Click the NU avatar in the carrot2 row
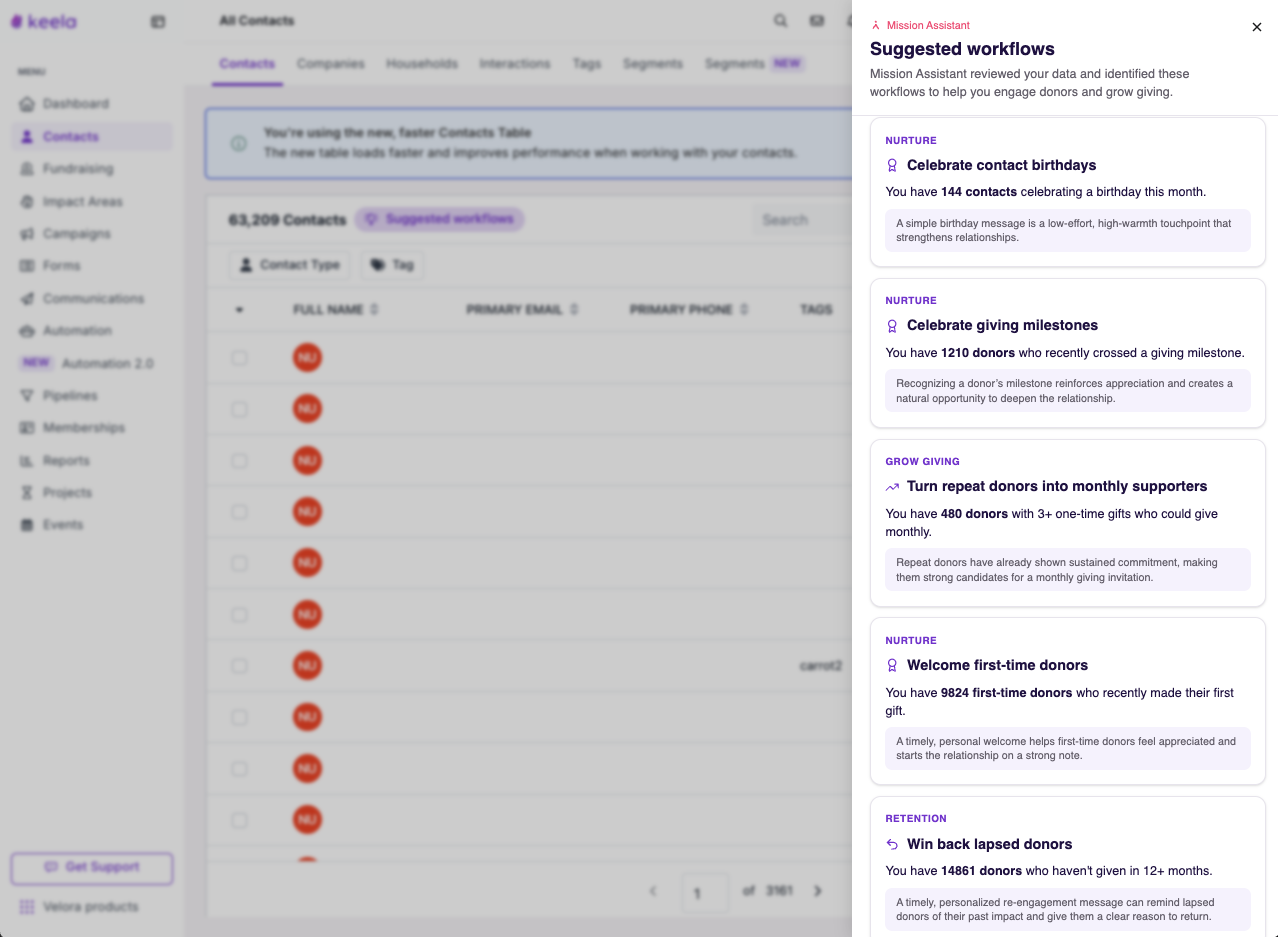1278x937 pixels. point(307,666)
